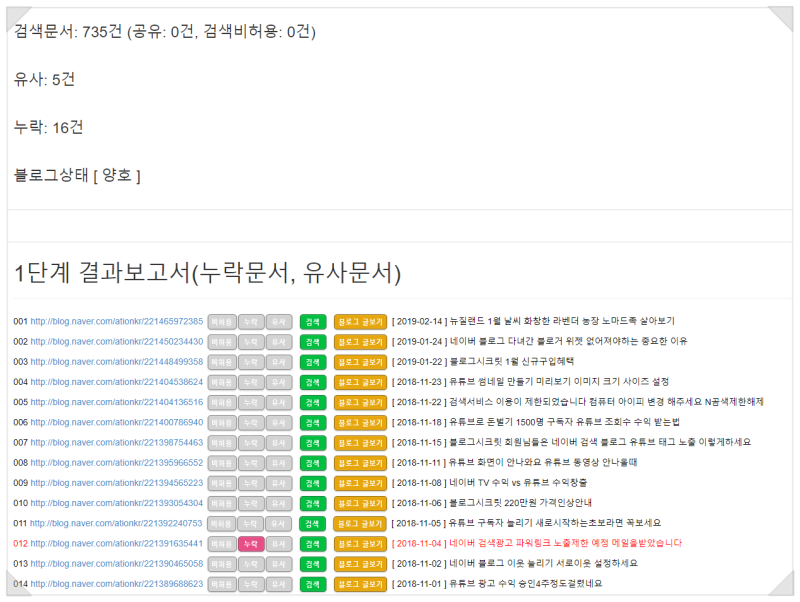The image size is (800, 602).
Task: Click the green 검색 button in row 005
Action: [313, 403]
